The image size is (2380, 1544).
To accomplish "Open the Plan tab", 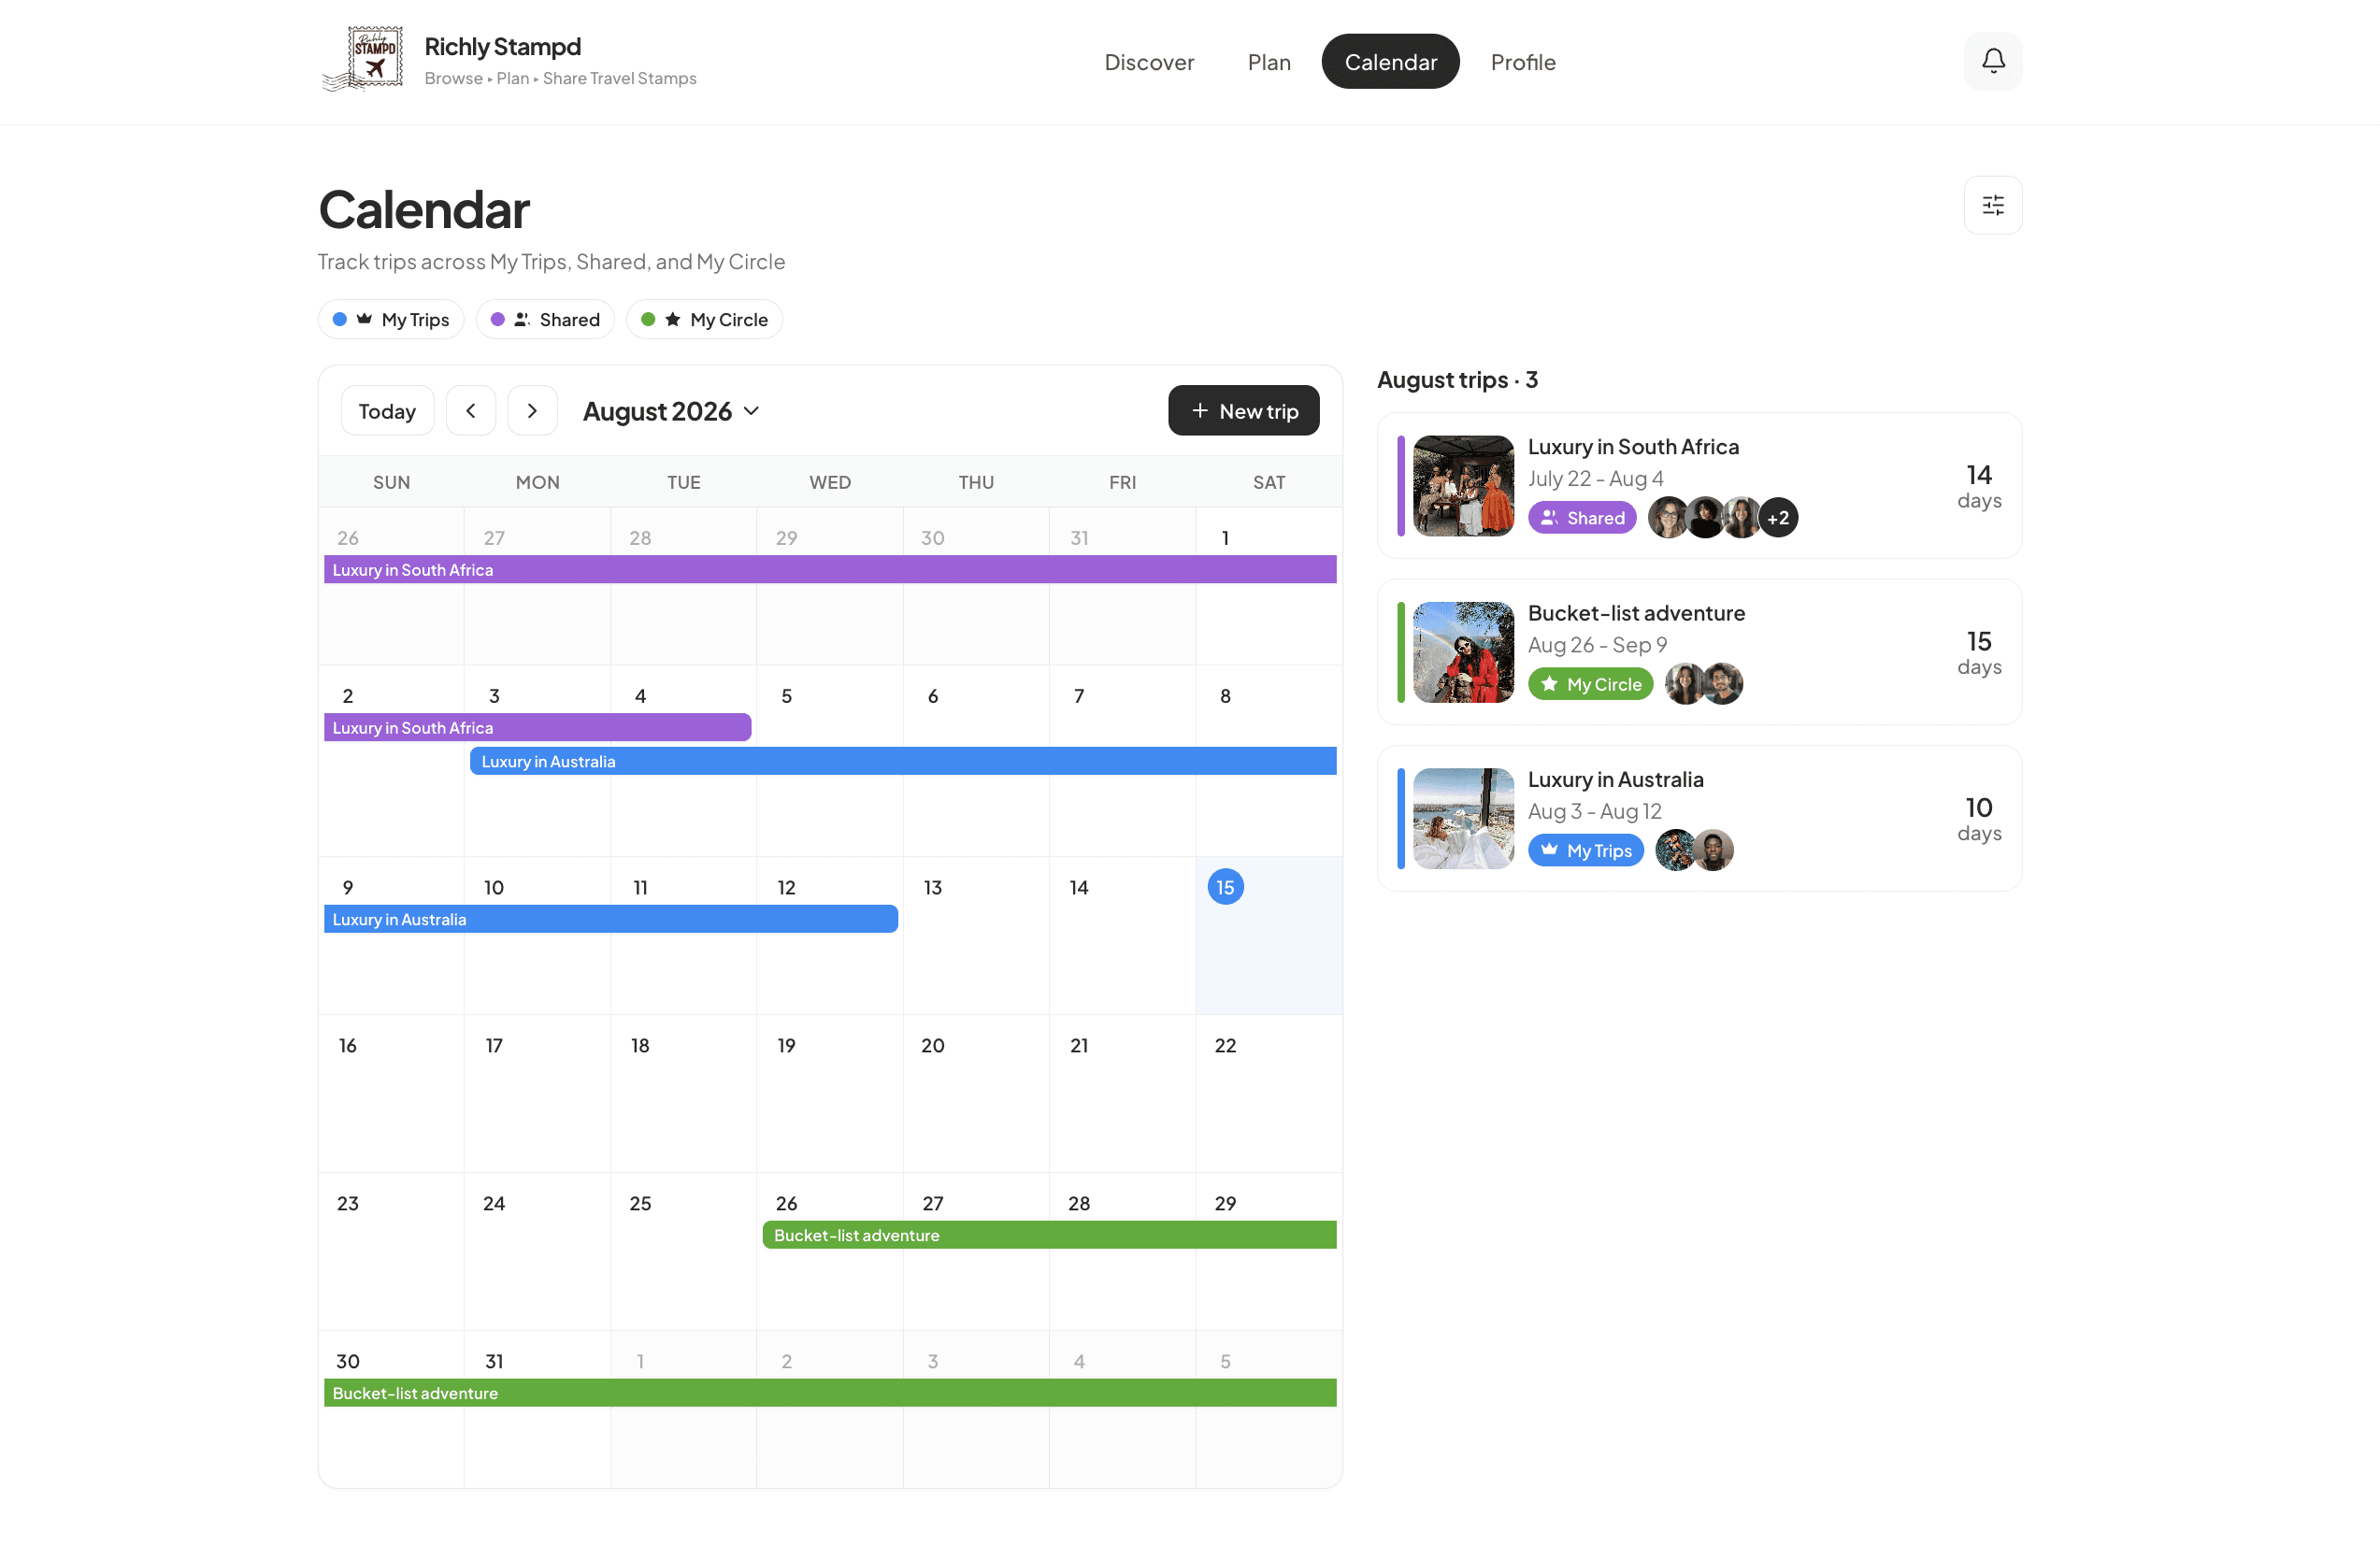I will 1269,62.
